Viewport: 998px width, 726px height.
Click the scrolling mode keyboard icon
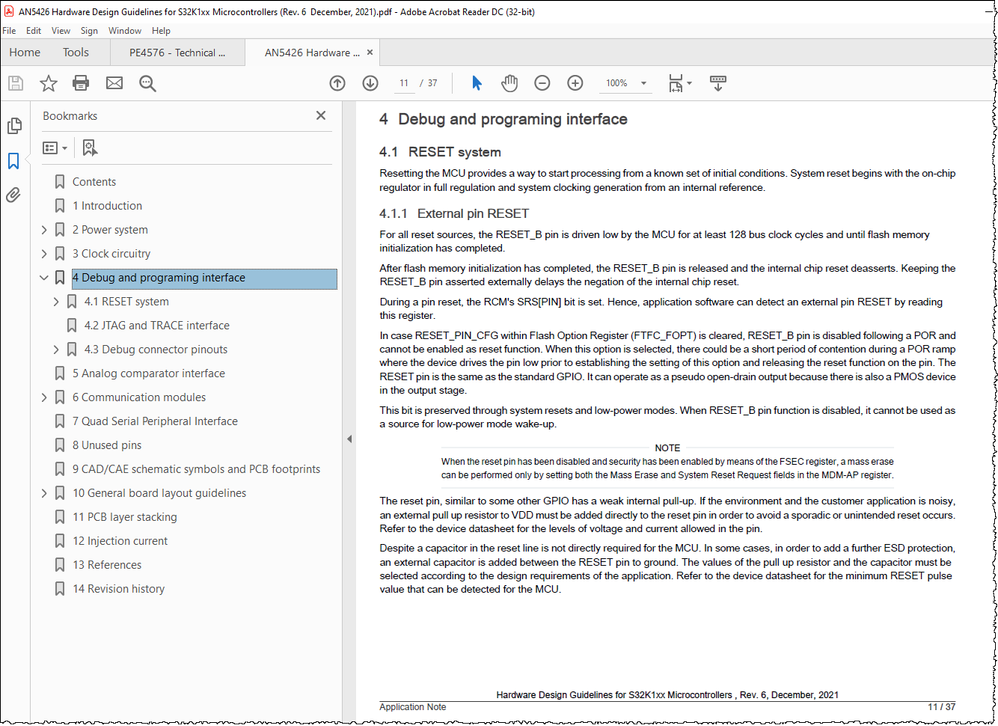[718, 83]
